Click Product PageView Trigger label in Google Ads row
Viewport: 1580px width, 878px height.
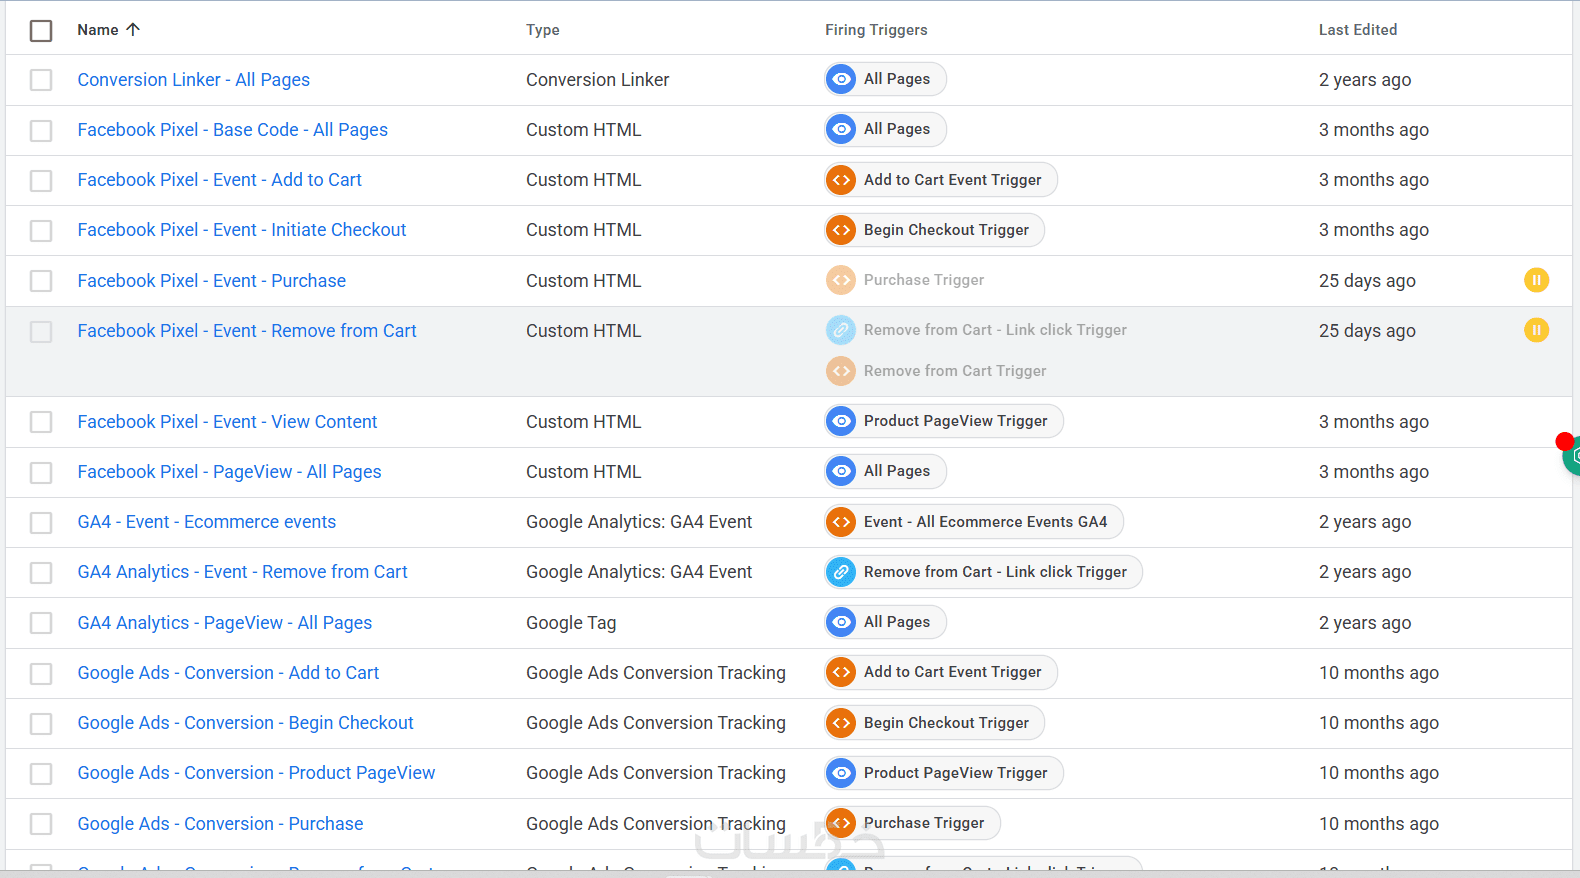pyautogui.click(x=956, y=773)
